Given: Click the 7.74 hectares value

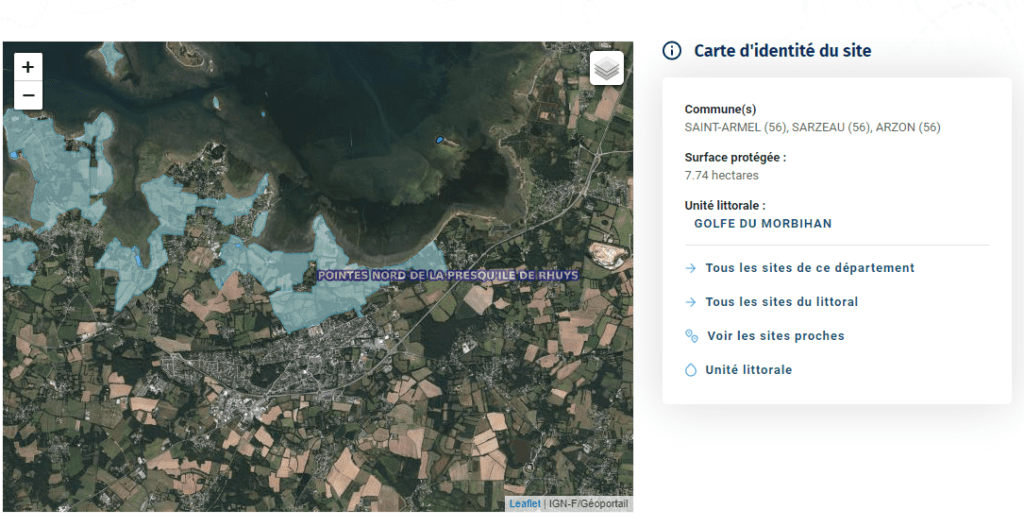Looking at the screenshot, I should click(722, 175).
